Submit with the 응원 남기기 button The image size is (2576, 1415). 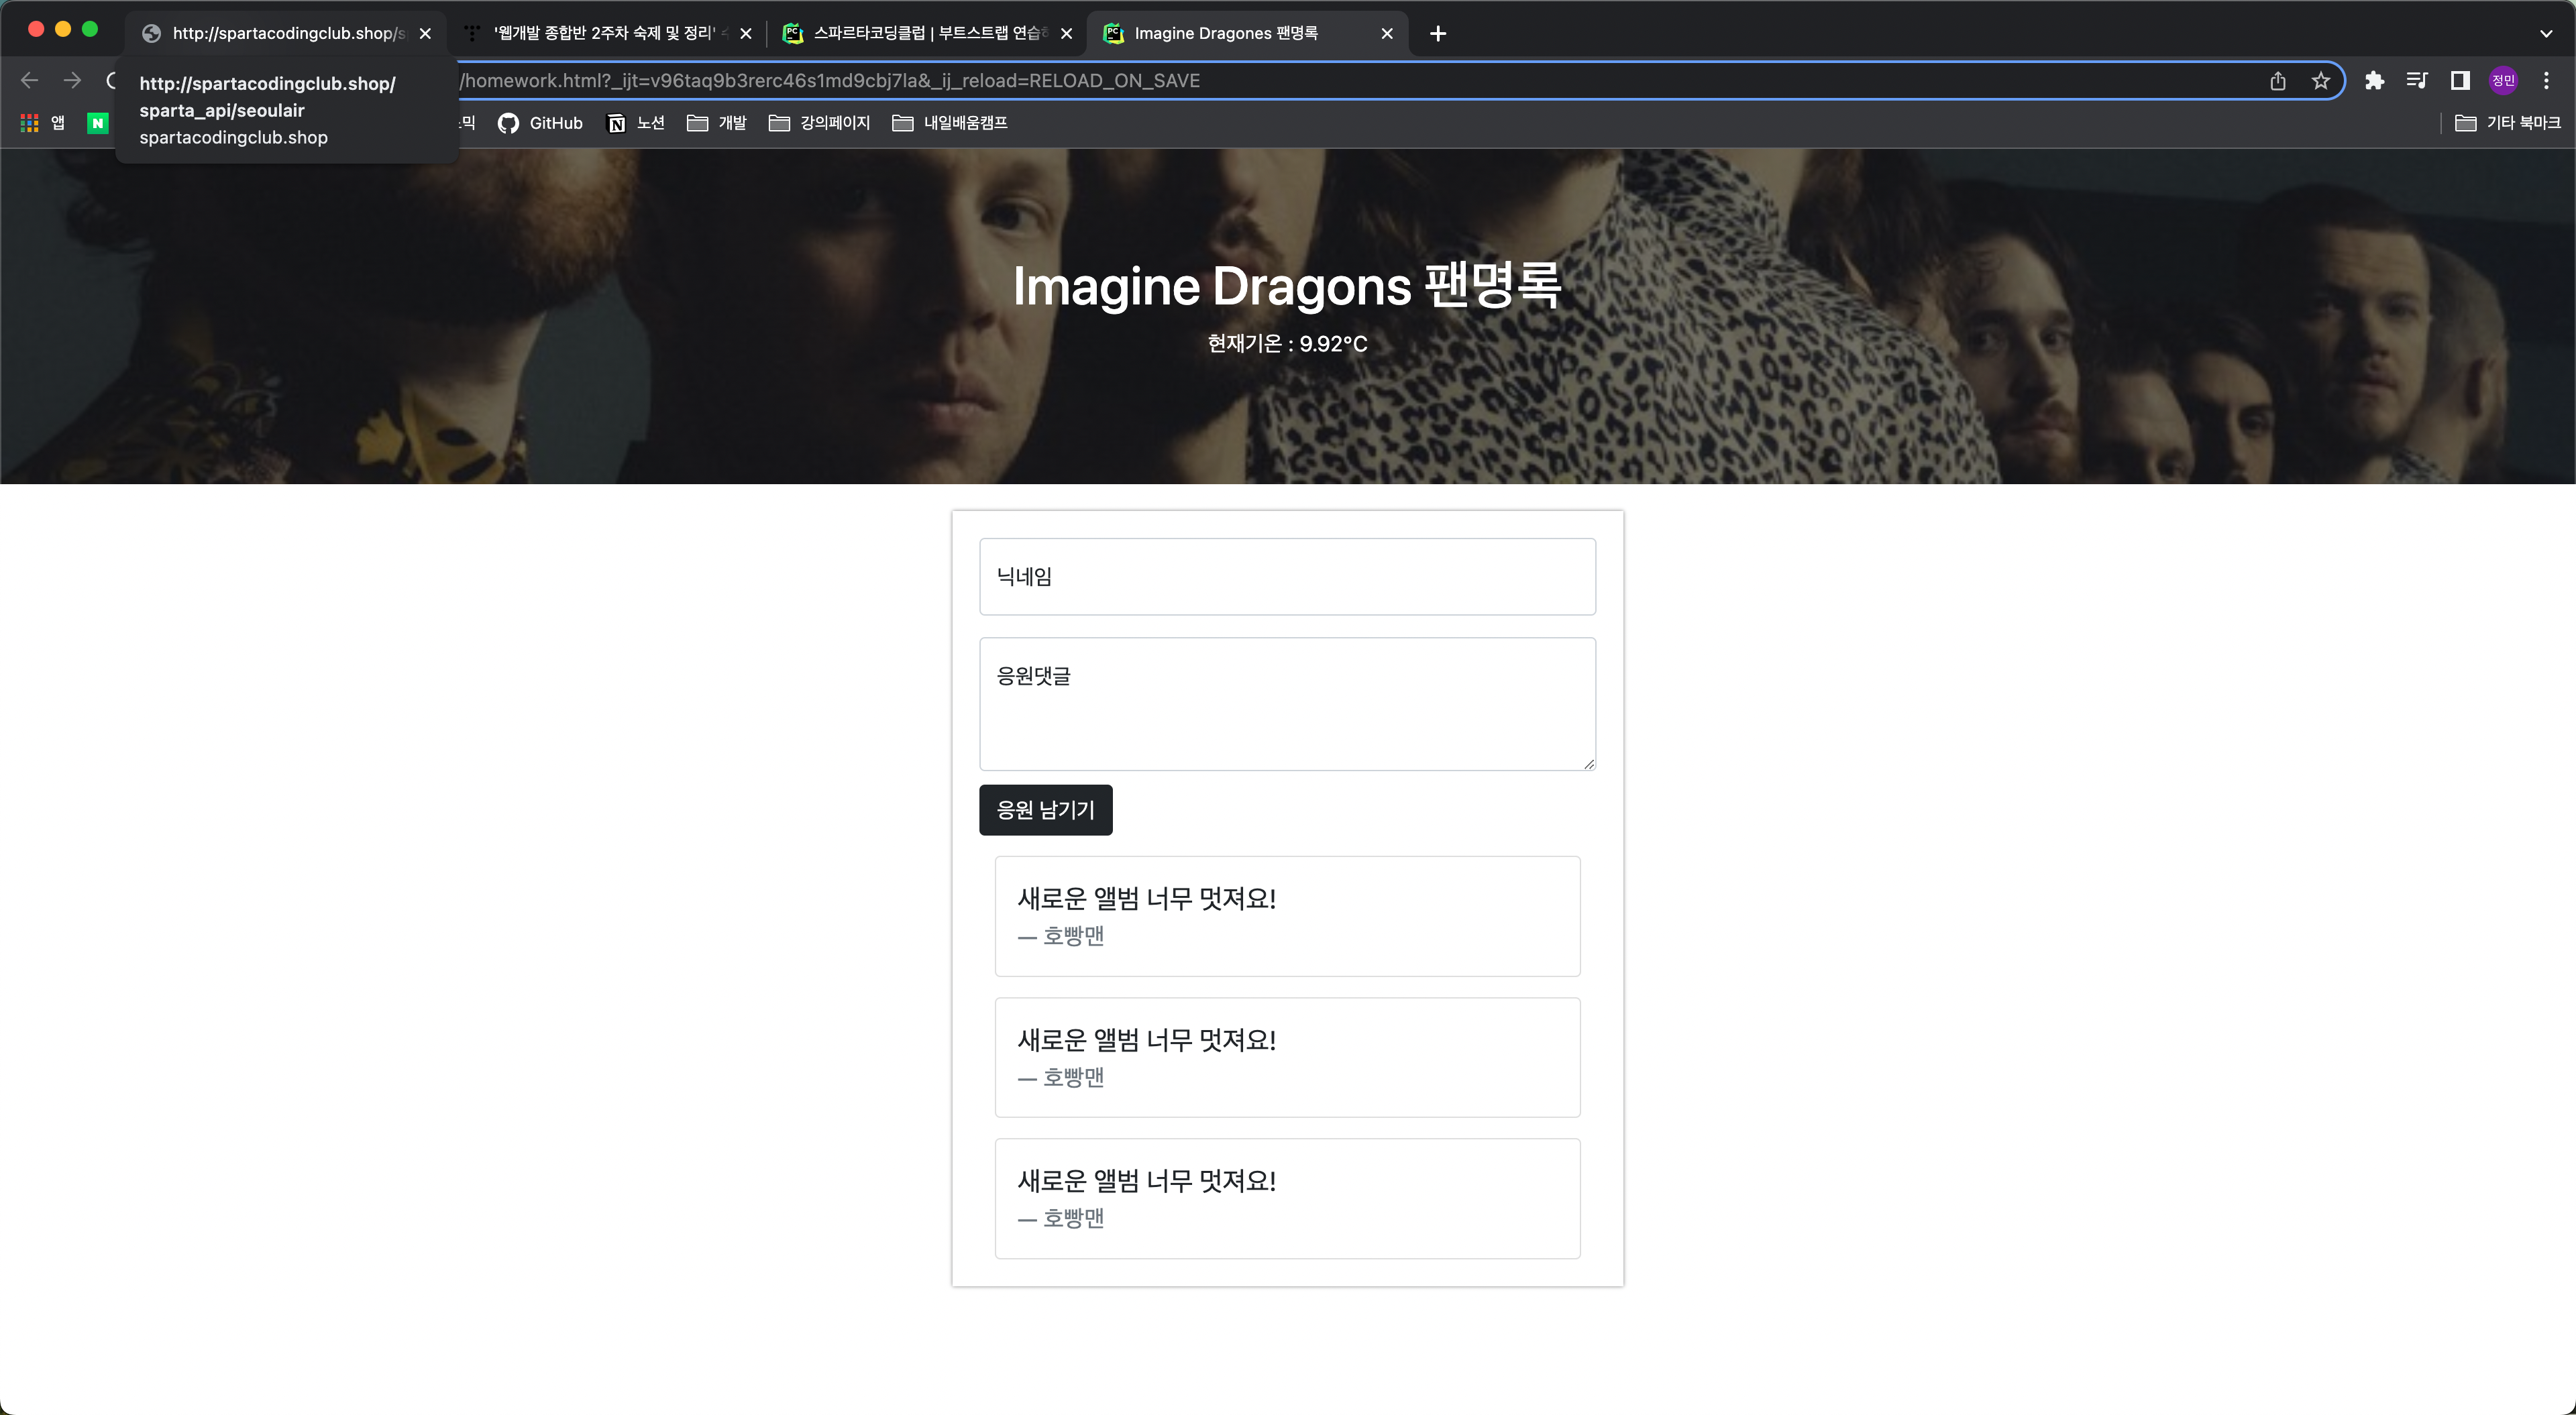[x=1045, y=810]
